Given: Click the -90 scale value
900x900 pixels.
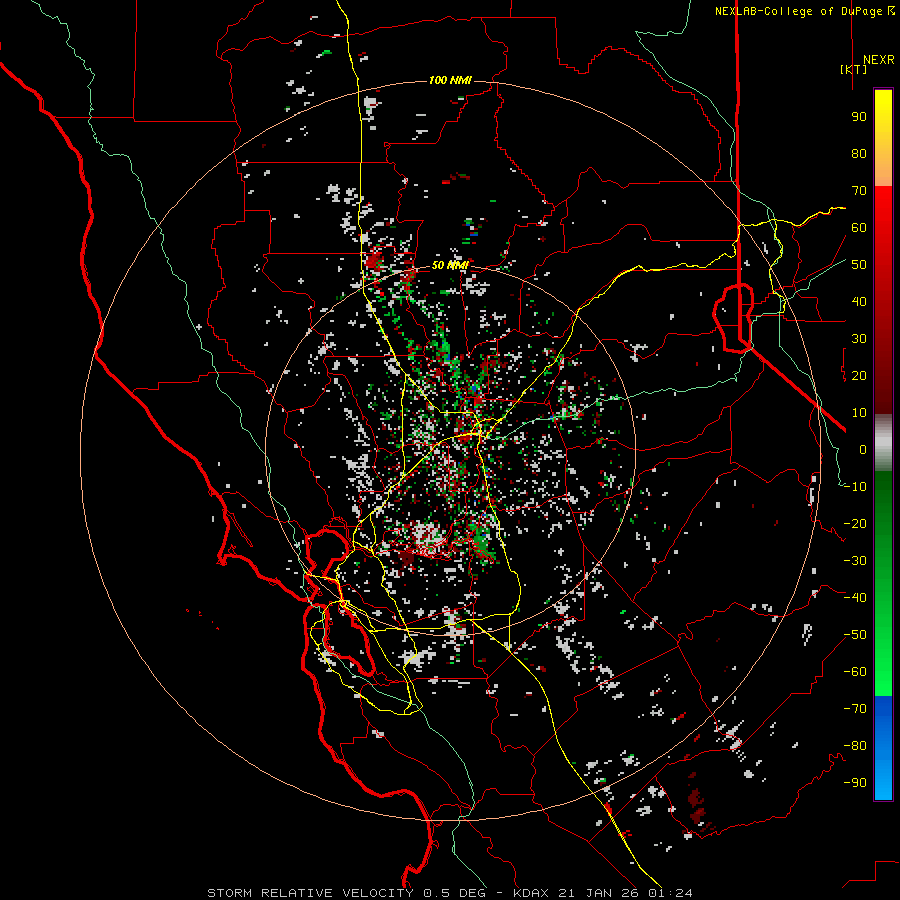Looking at the screenshot, I should click(x=855, y=783).
